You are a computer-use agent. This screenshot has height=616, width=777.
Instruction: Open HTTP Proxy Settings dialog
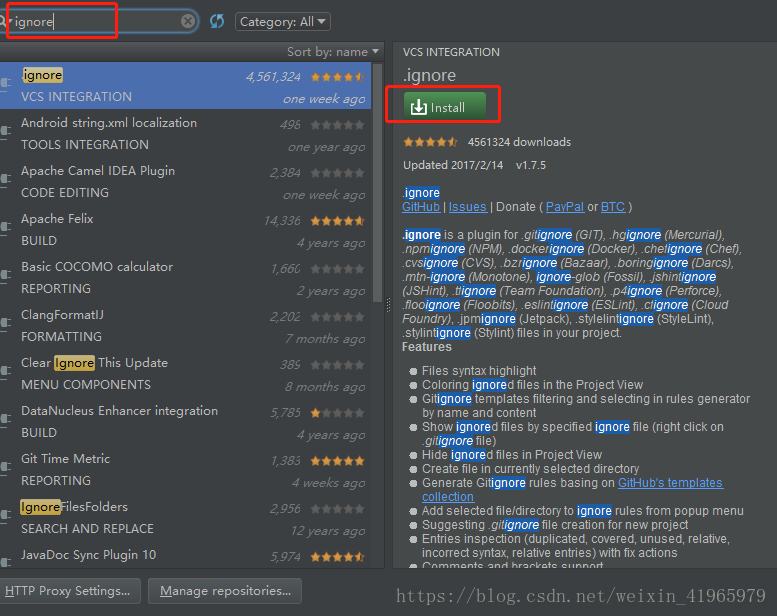(70, 591)
